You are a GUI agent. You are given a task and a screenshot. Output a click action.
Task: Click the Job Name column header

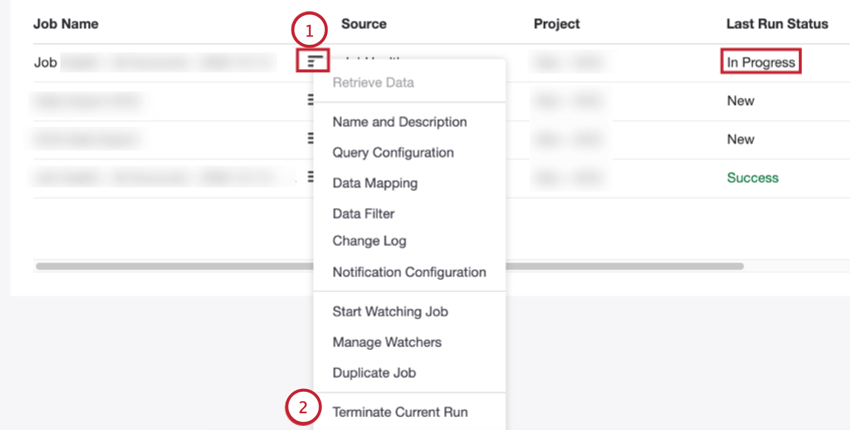tap(66, 23)
